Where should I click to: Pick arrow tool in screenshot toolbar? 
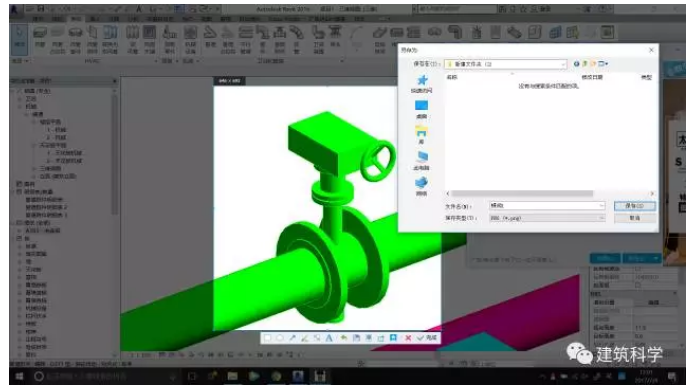292,338
